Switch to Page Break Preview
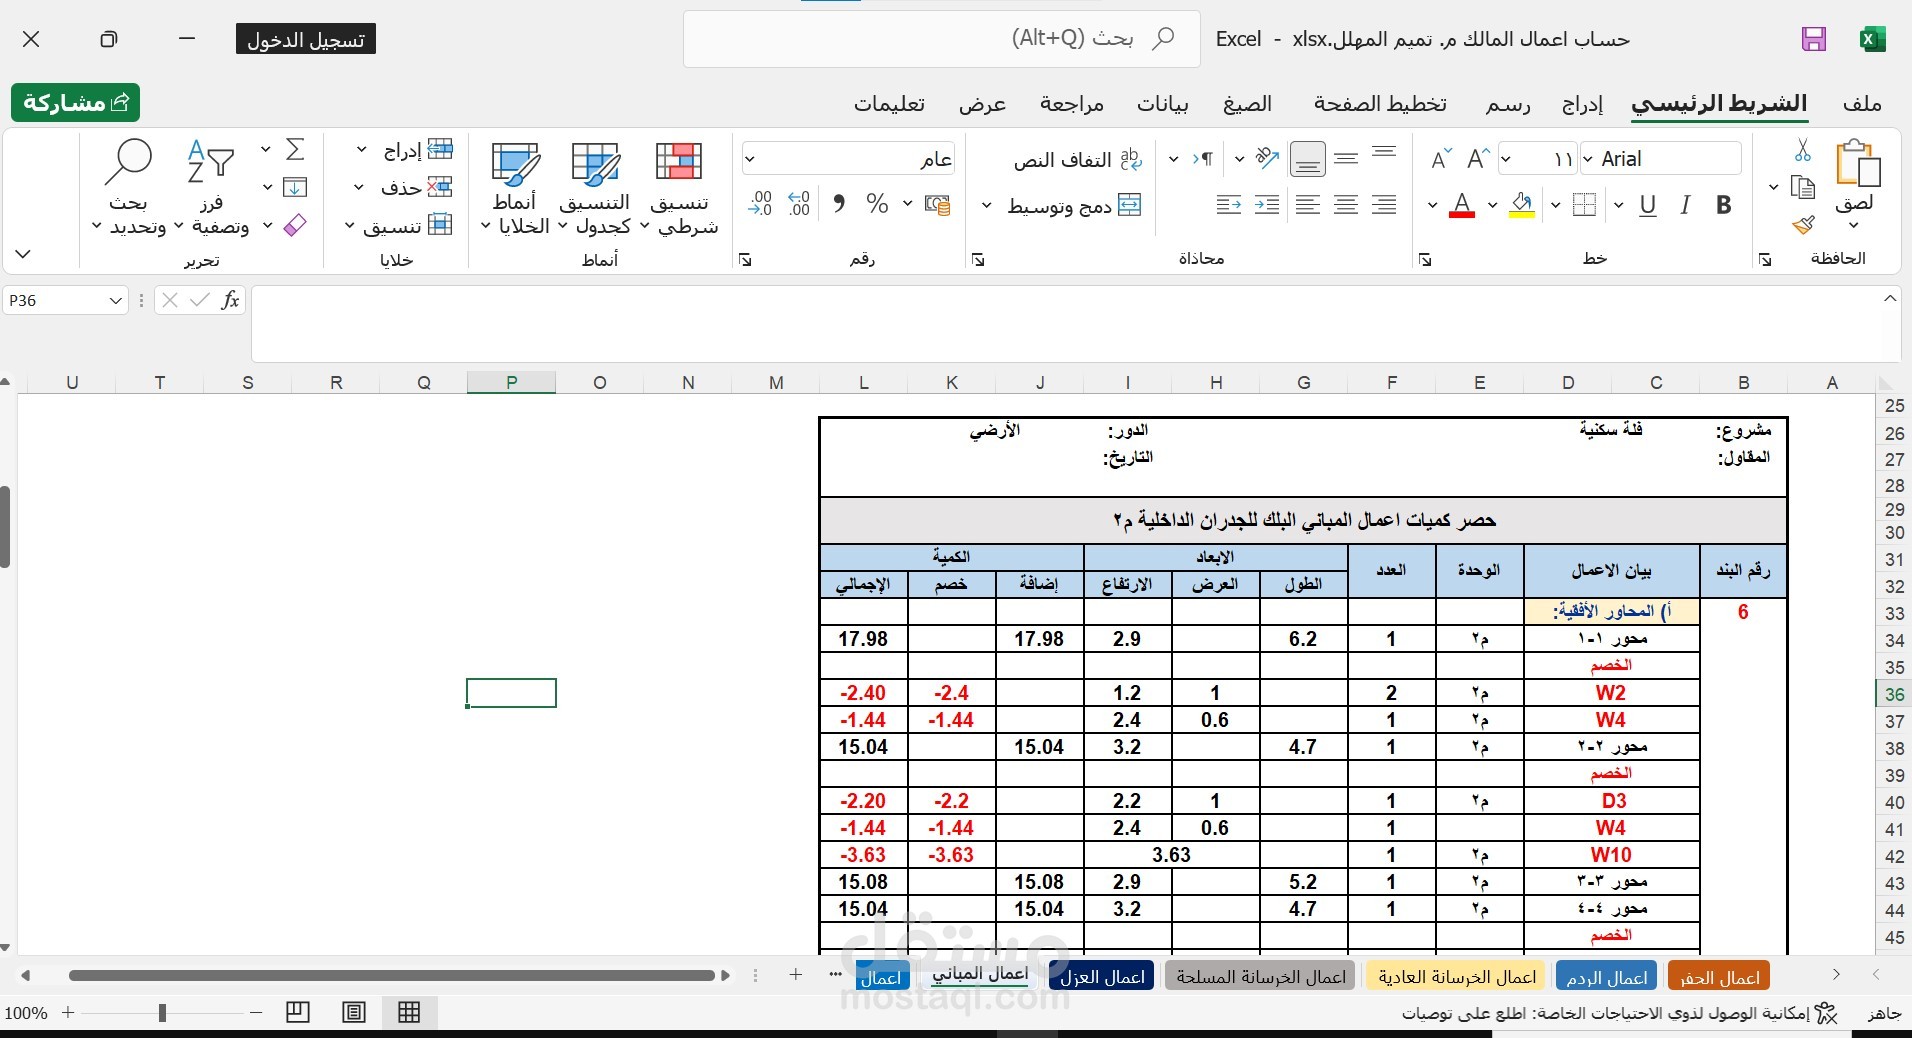Image resolution: width=1912 pixels, height=1038 pixels. point(297,1012)
